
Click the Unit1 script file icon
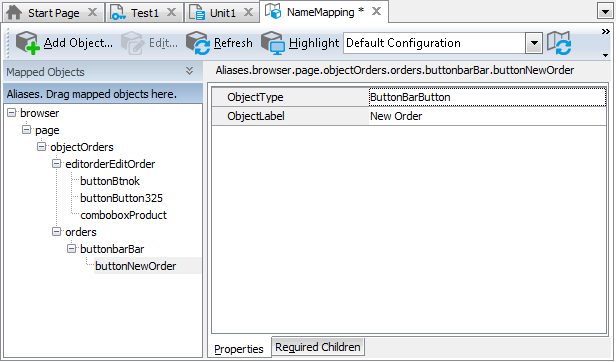[197, 13]
